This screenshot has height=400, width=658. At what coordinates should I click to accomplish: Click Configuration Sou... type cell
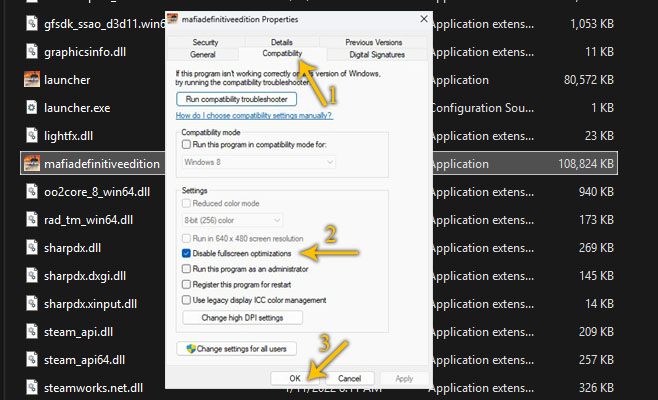[483, 108]
